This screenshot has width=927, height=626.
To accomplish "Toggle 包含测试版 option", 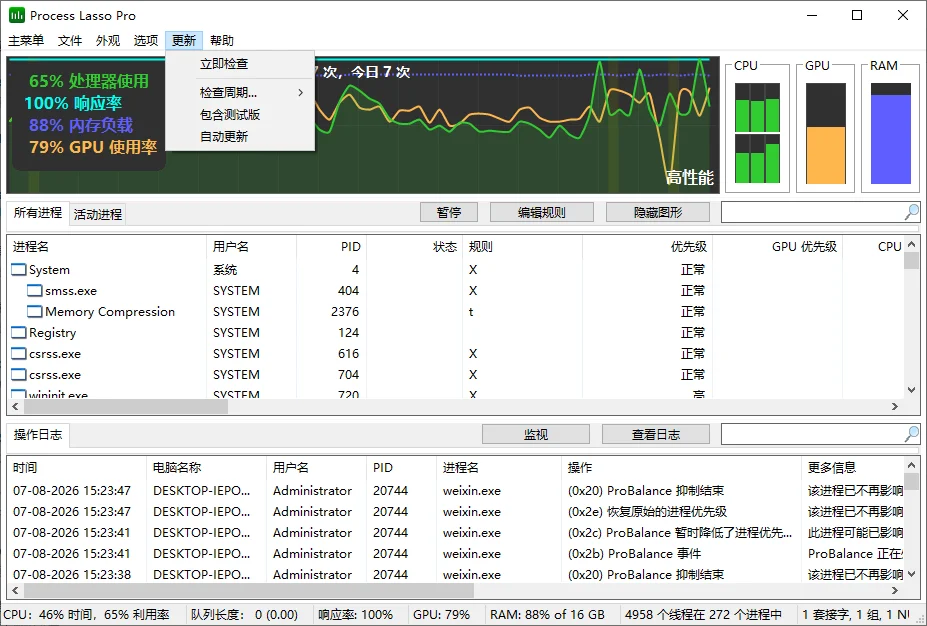I will tap(239, 115).
